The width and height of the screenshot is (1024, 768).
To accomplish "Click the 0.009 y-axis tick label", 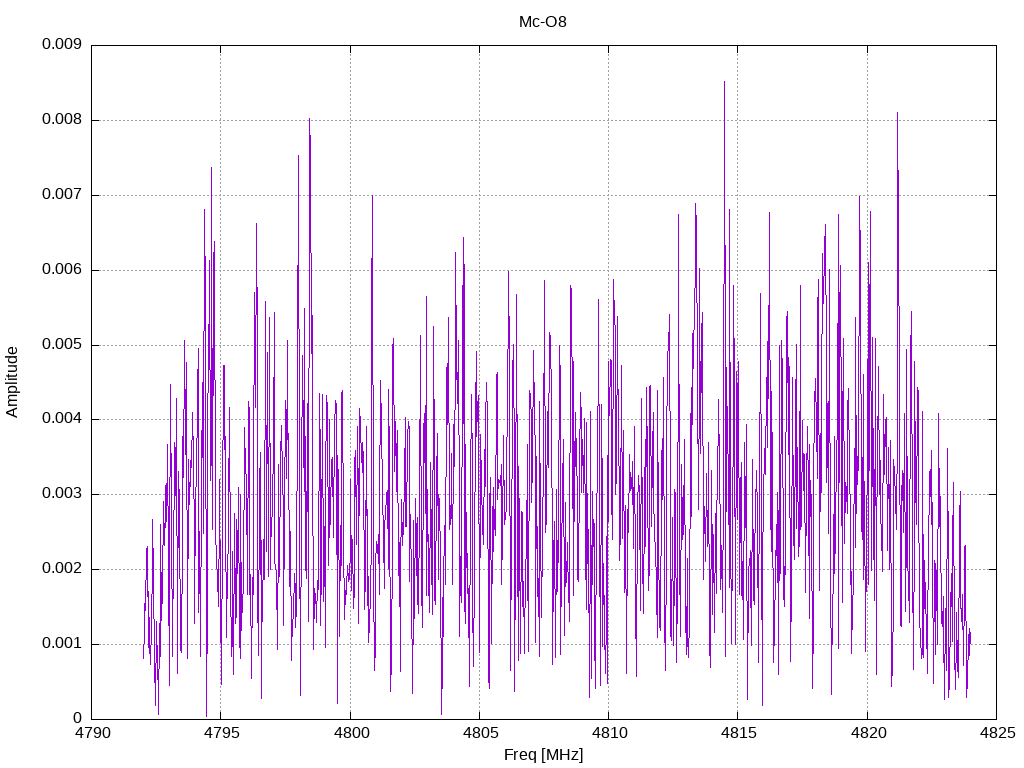I will point(62,44).
